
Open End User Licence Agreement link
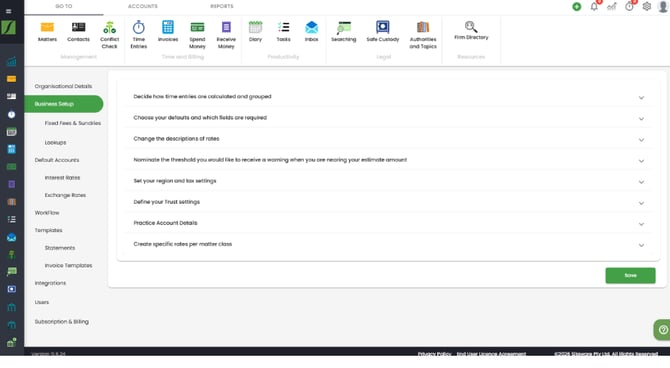491,354
